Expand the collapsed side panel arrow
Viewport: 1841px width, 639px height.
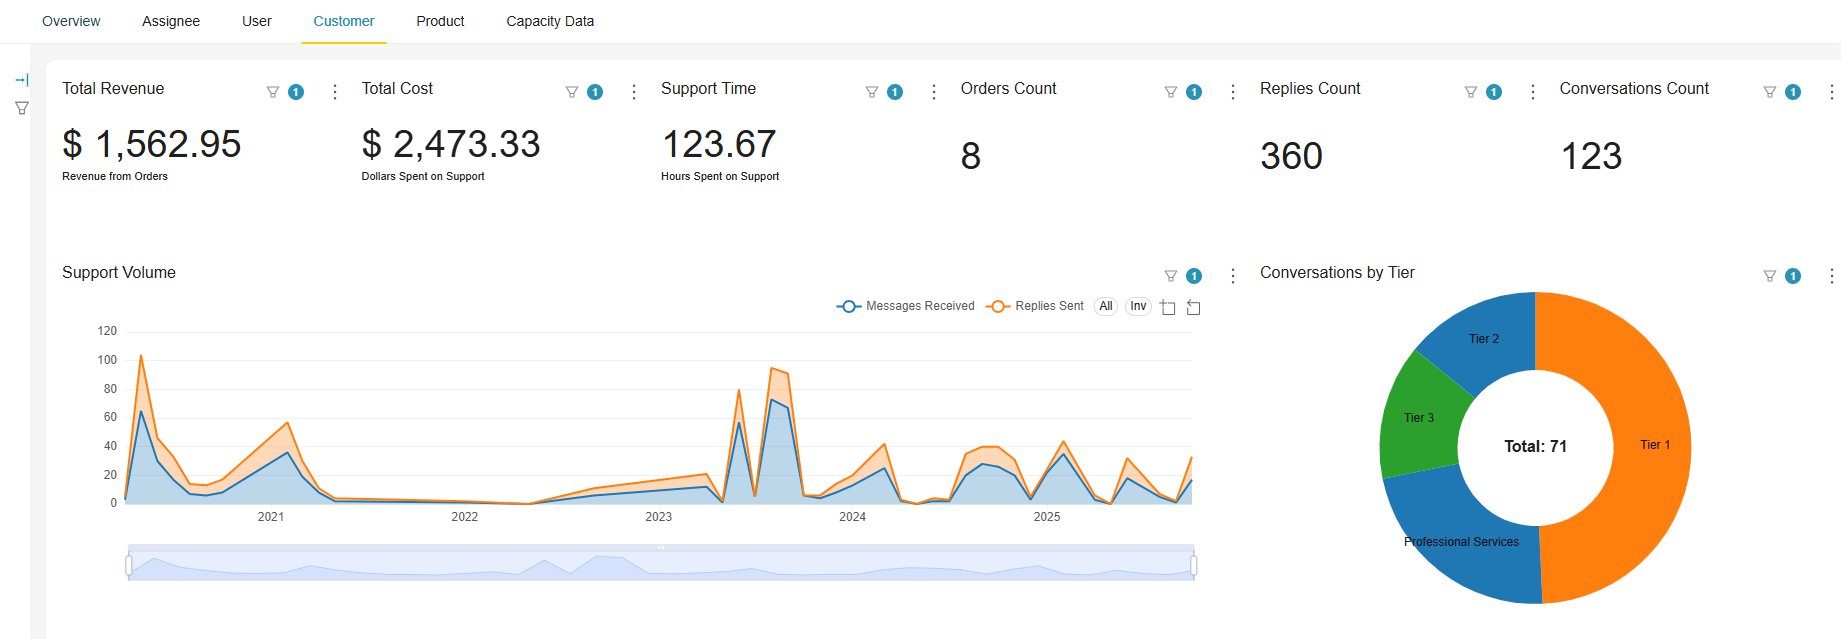click(22, 80)
